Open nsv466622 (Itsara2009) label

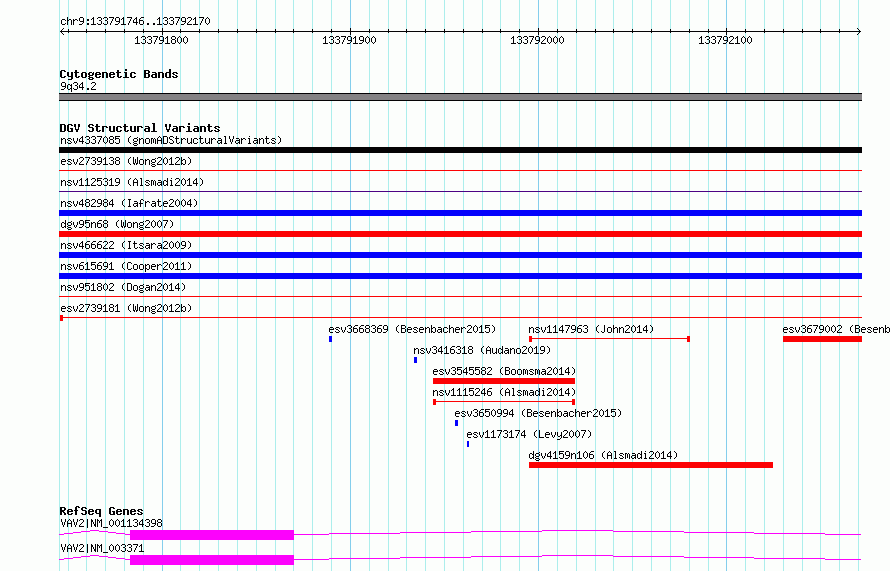(x=126, y=245)
